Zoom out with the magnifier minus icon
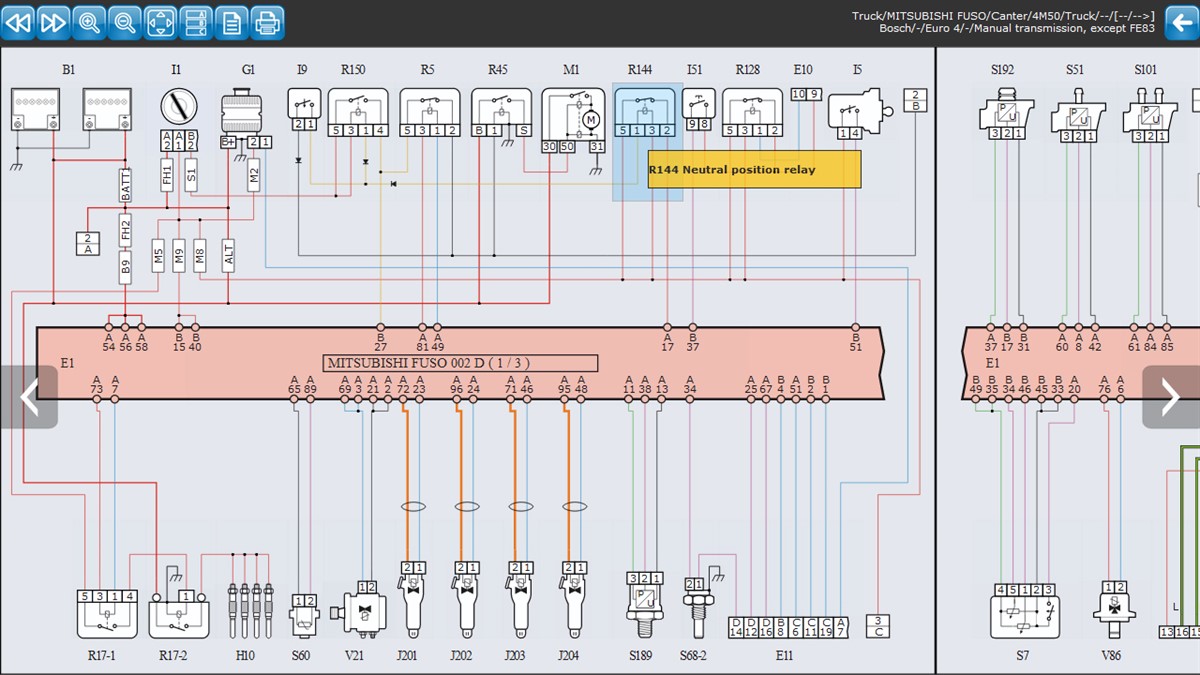Viewport: 1200px width, 675px height. tap(125, 22)
